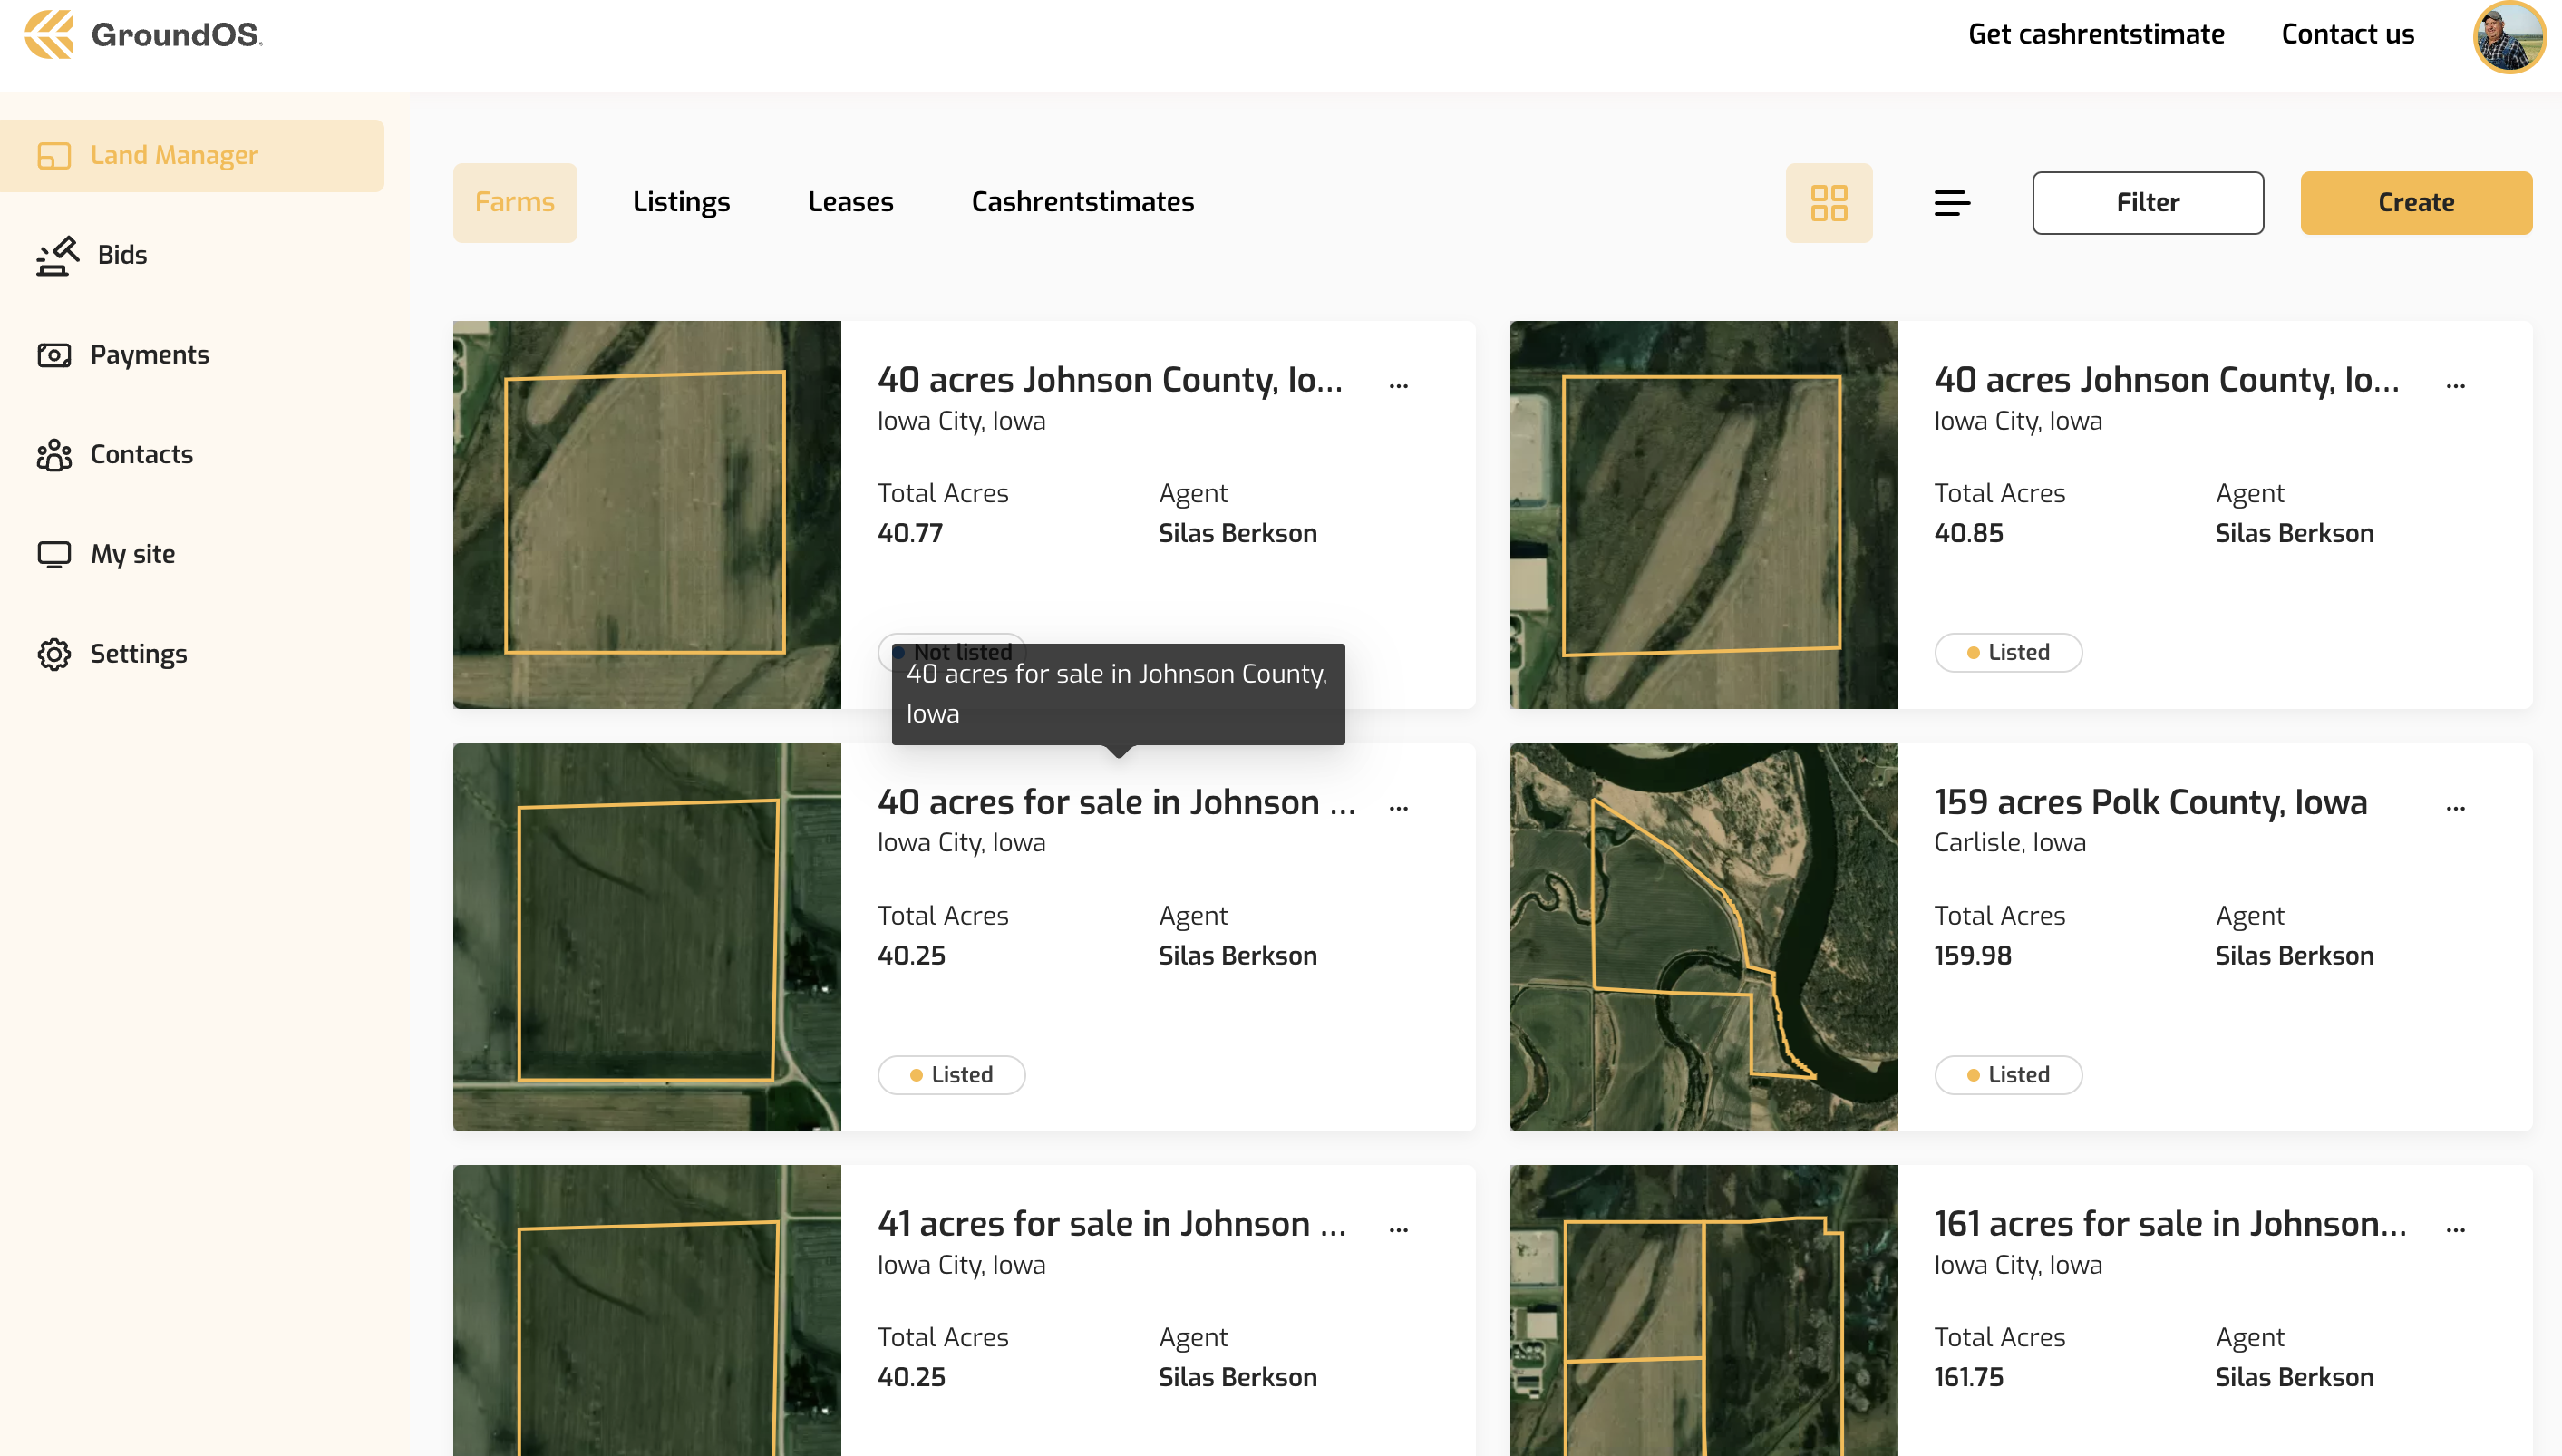Click Silas Berkson agent on 159.98 acres card
2562x1456 pixels.
click(x=2294, y=956)
